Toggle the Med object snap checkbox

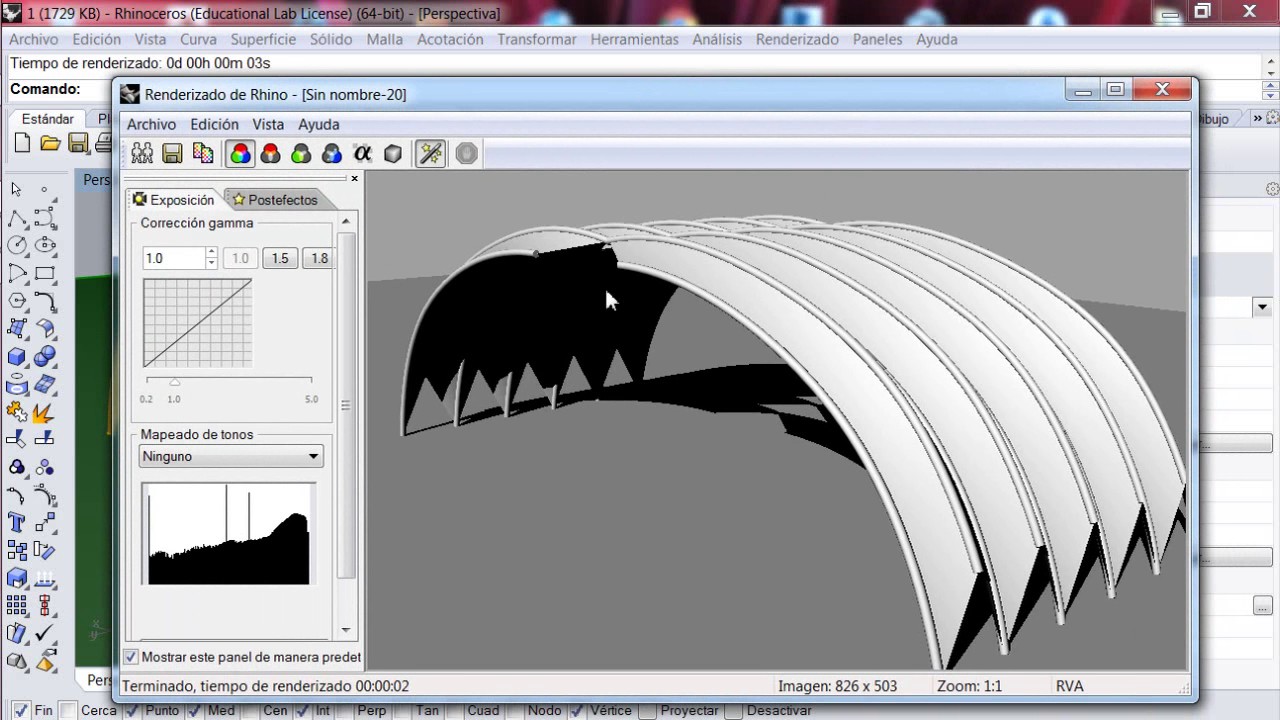[194, 711]
